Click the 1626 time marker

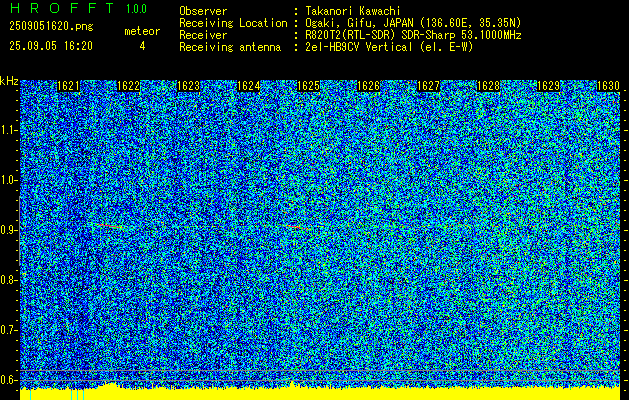368,86
